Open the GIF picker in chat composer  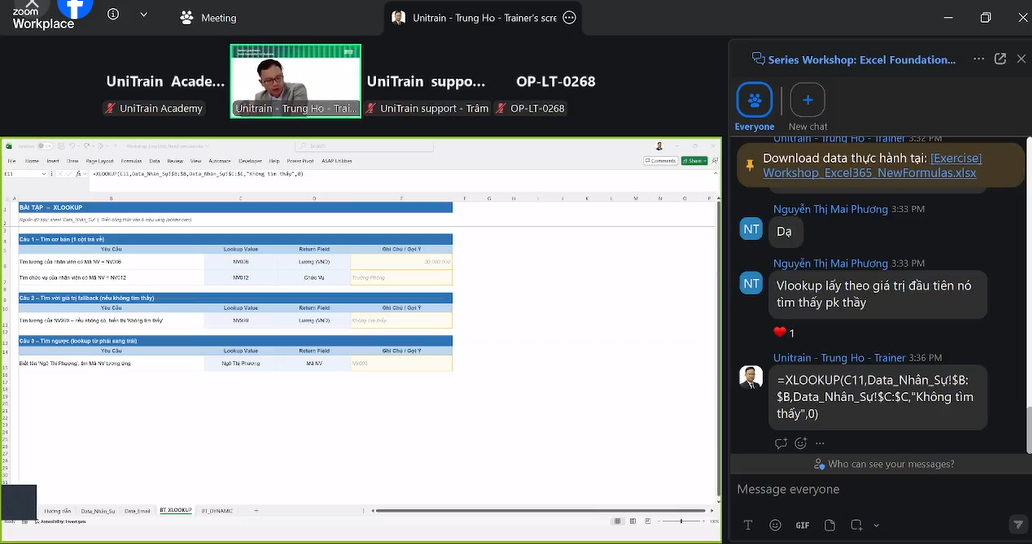coord(802,525)
